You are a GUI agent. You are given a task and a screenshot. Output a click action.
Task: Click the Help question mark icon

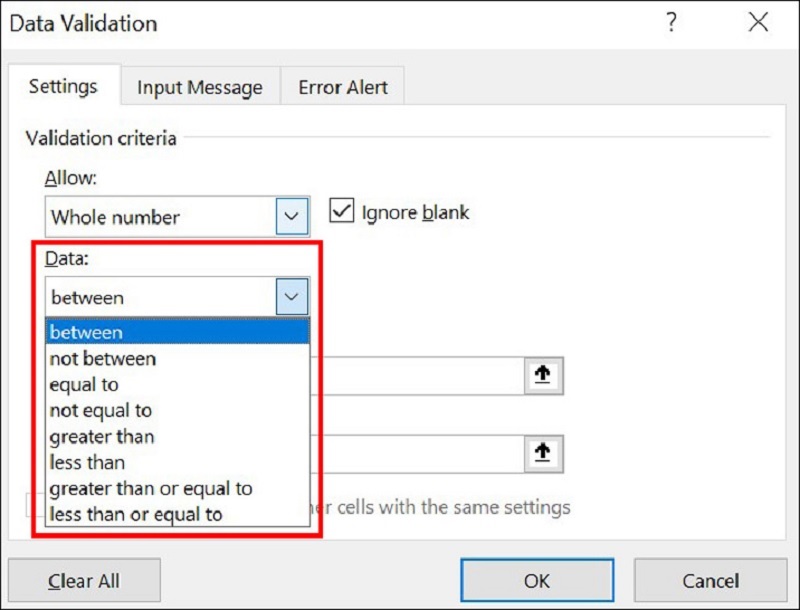click(x=671, y=23)
